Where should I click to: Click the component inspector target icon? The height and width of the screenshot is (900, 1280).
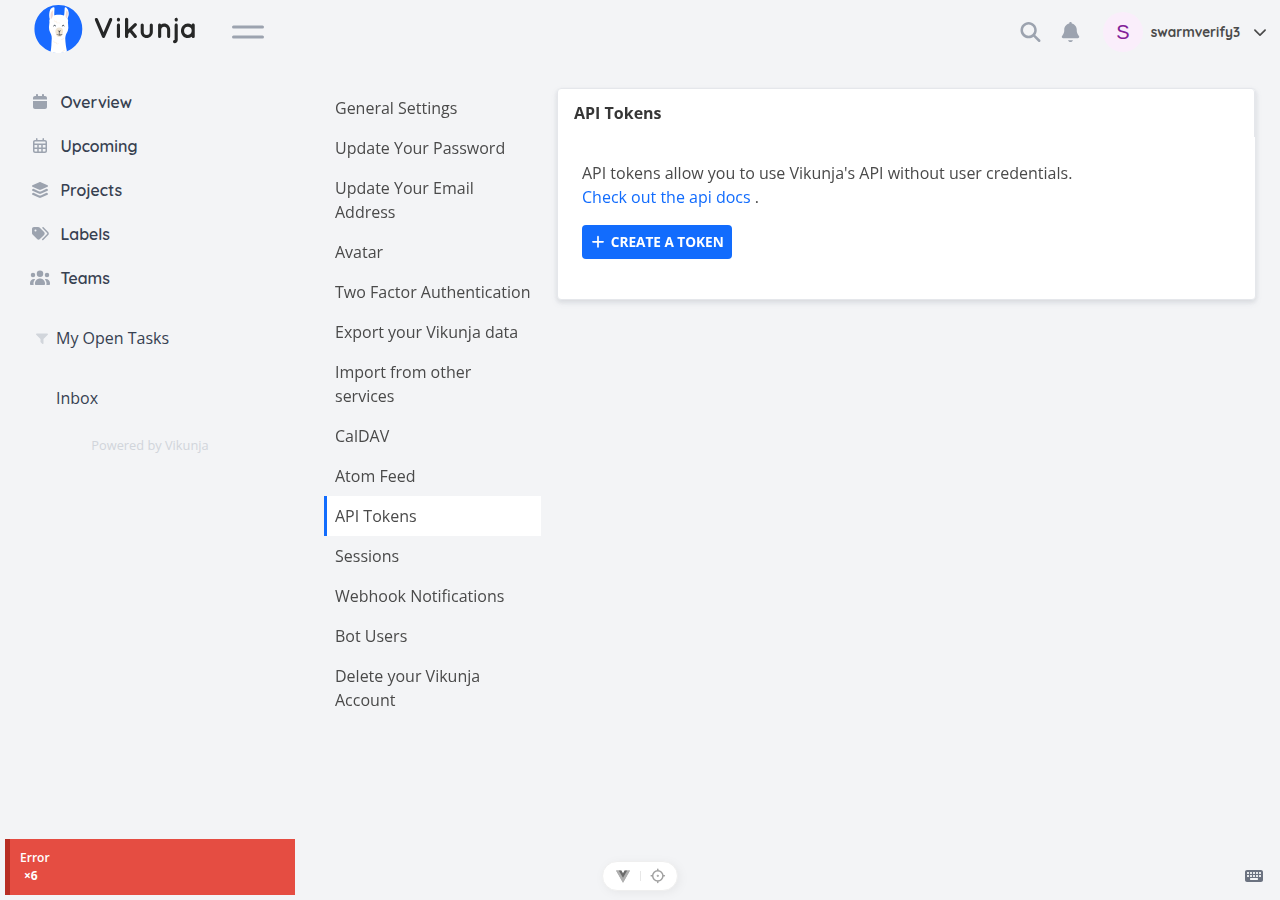(658, 876)
